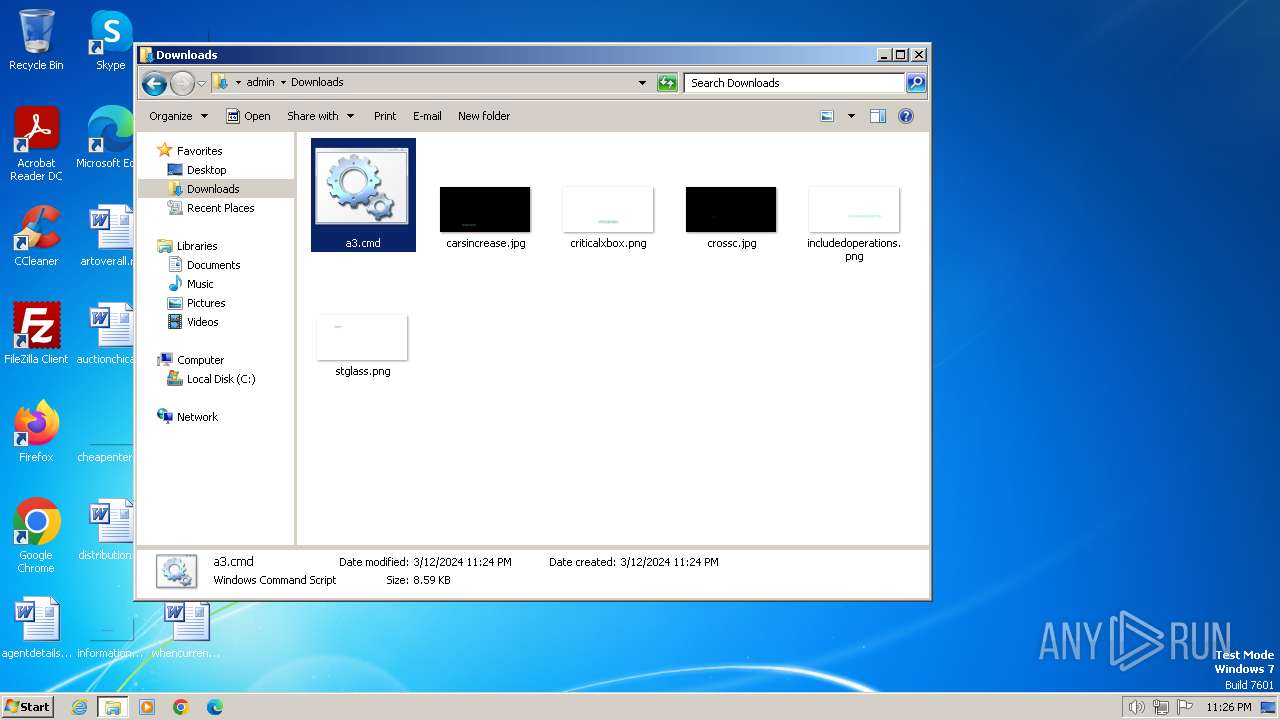
Task: Click the distribution Word document icon
Action: (106, 529)
